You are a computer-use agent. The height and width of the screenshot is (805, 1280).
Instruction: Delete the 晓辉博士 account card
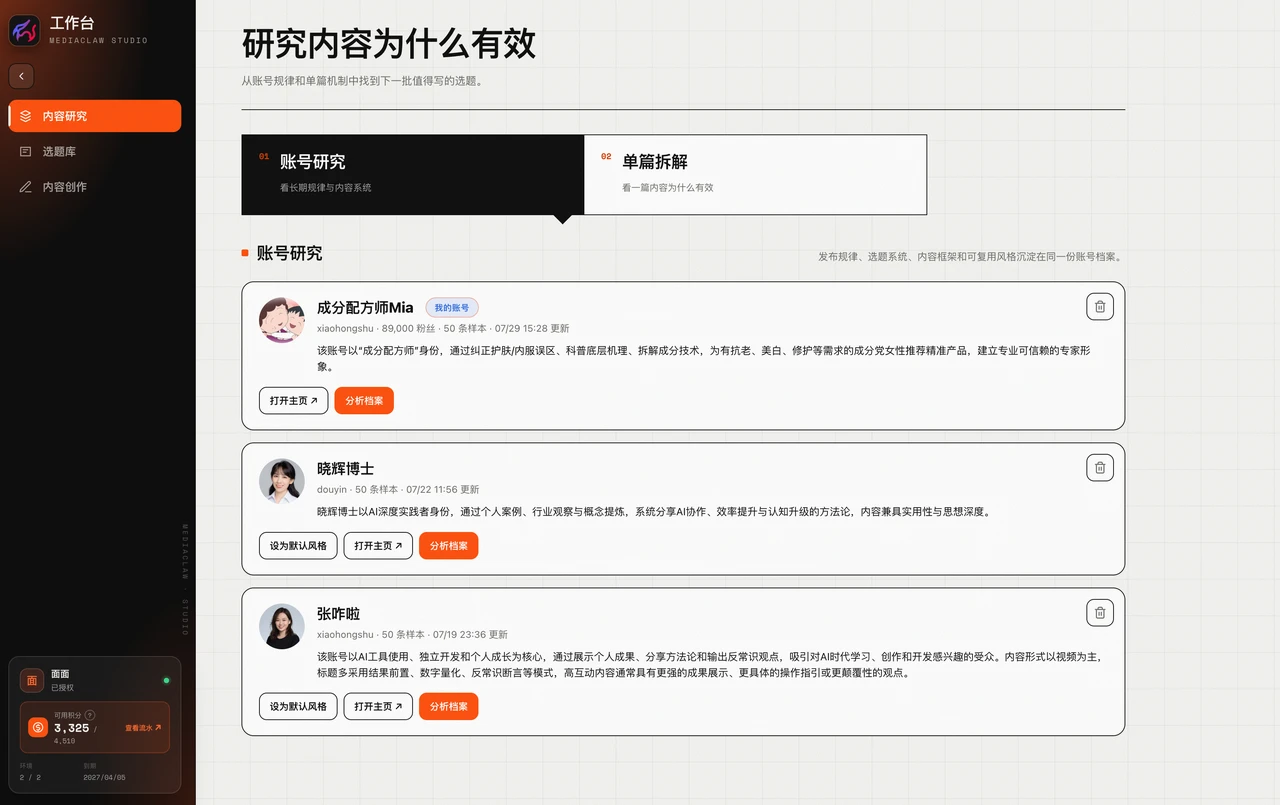click(1100, 468)
